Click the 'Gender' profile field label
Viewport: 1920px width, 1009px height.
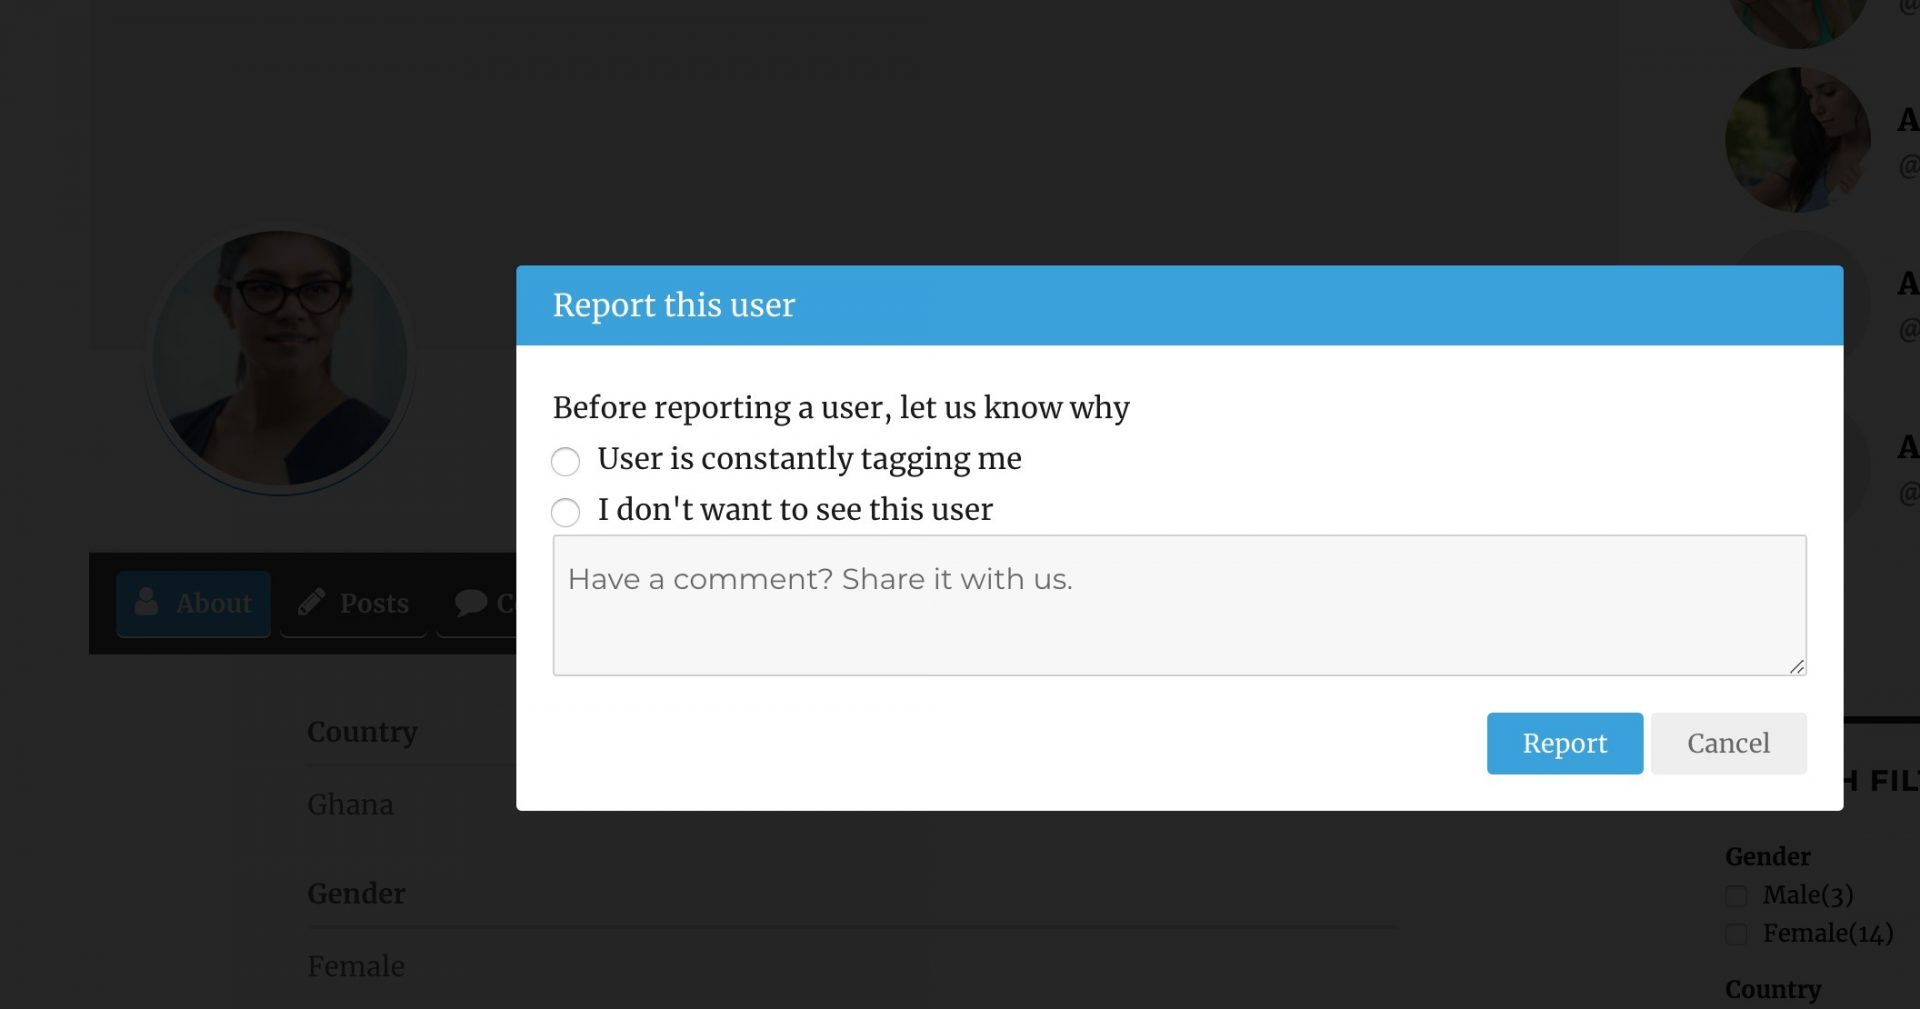pyautogui.click(x=356, y=894)
